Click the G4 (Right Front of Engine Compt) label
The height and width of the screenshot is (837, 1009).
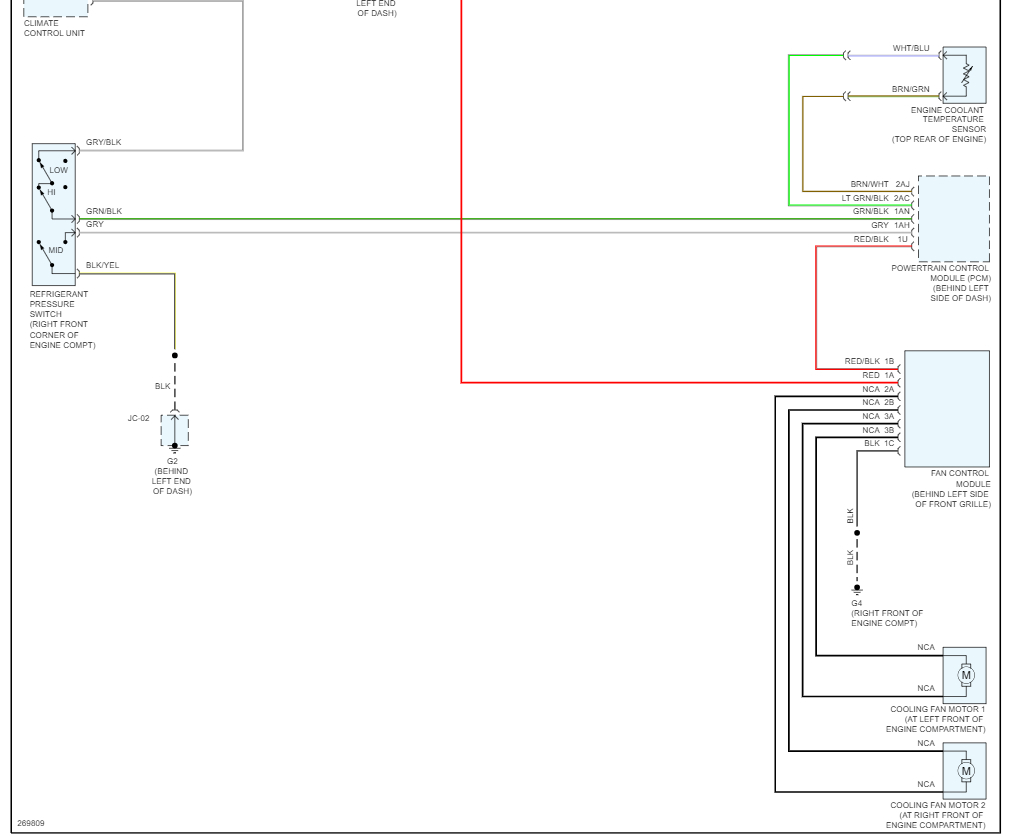tap(887, 613)
